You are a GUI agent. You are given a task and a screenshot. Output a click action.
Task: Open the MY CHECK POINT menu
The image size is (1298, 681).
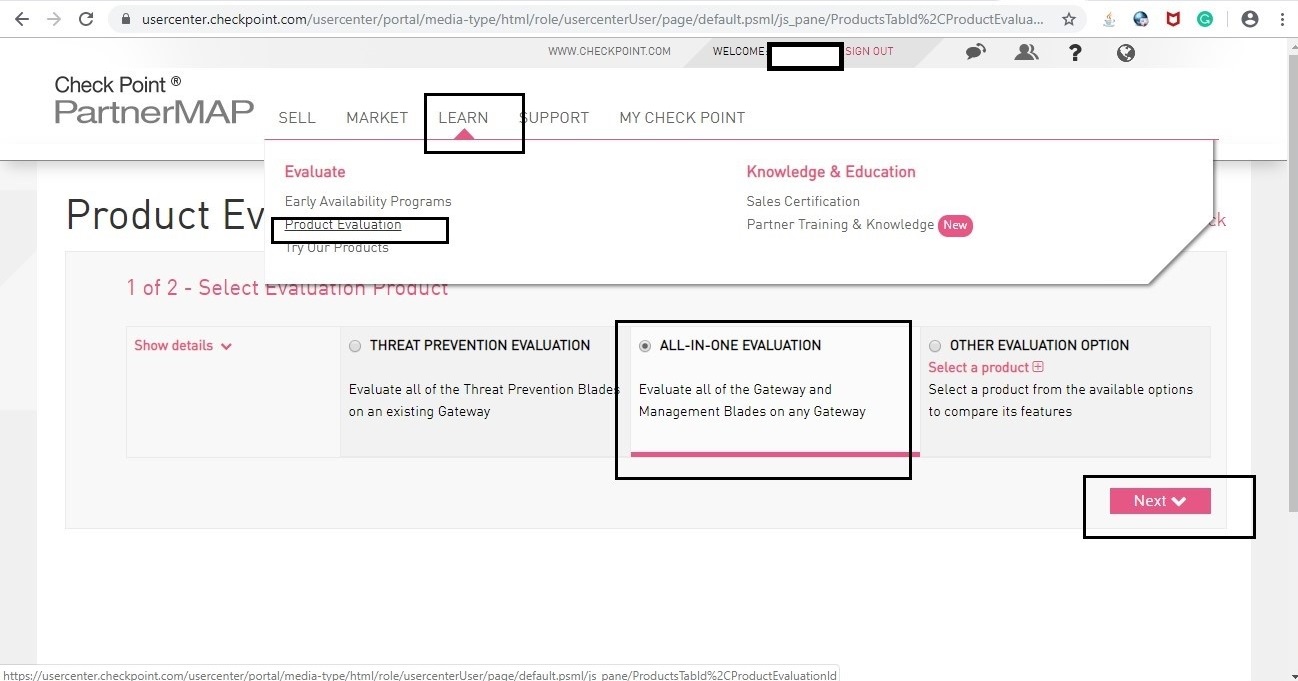[682, 118]
